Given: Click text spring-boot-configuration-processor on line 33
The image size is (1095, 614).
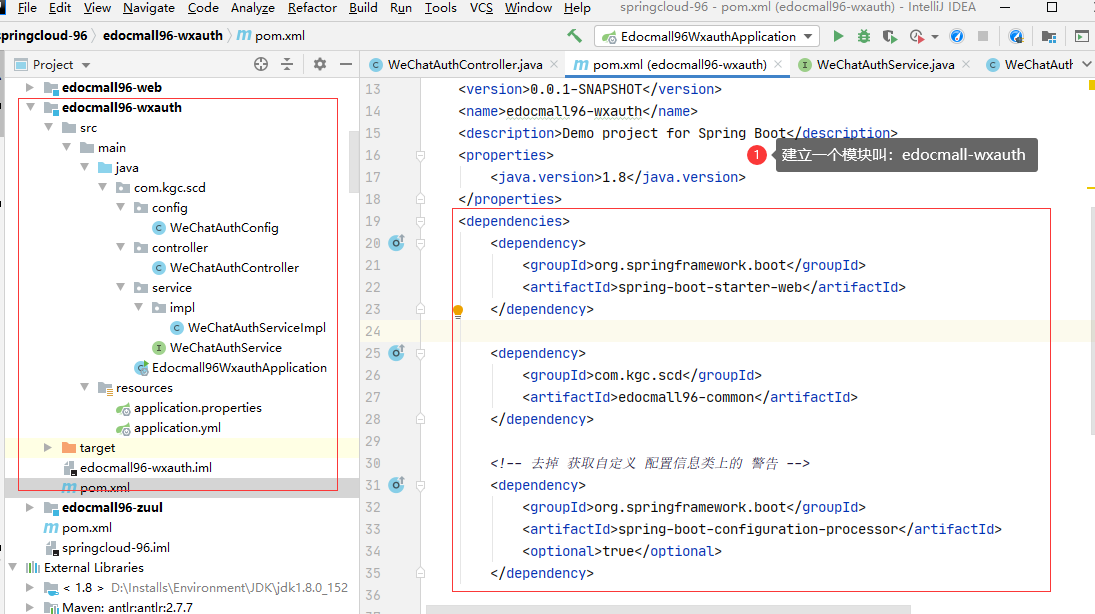Looking at the screenshot, I should pos(758,529).
